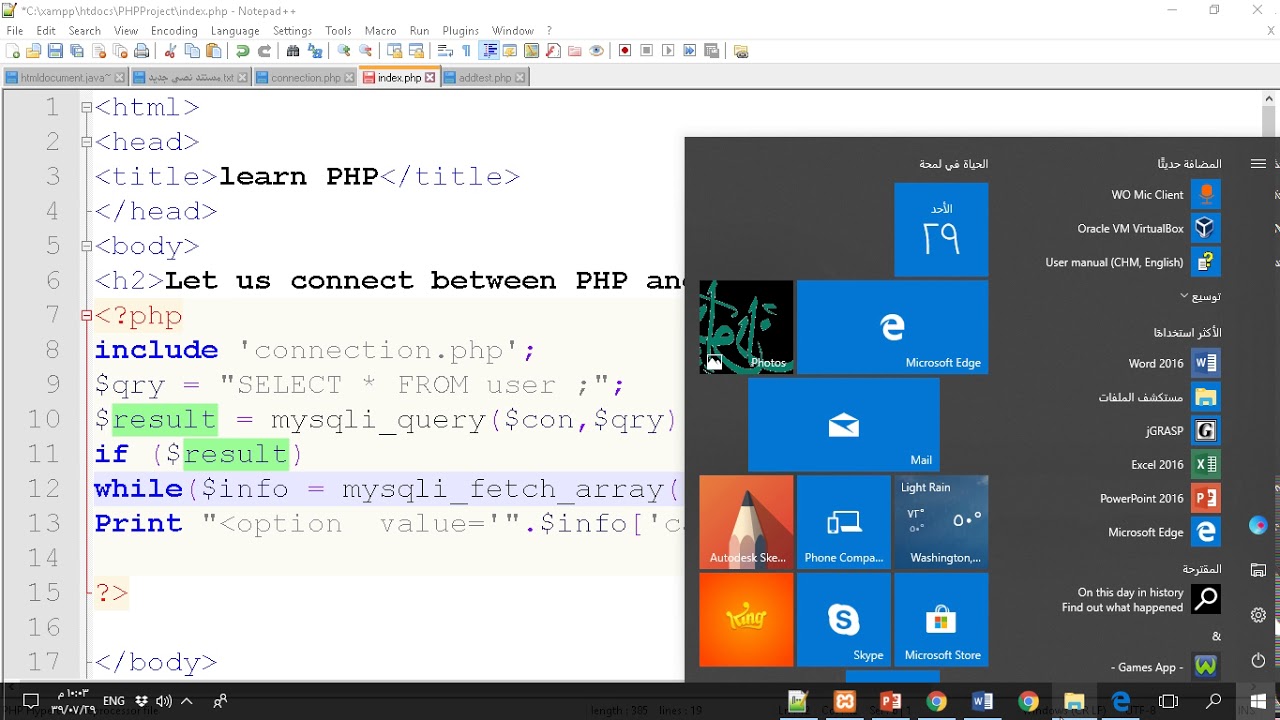Open Excel 2016 in the Start menu

(1175, 464)
